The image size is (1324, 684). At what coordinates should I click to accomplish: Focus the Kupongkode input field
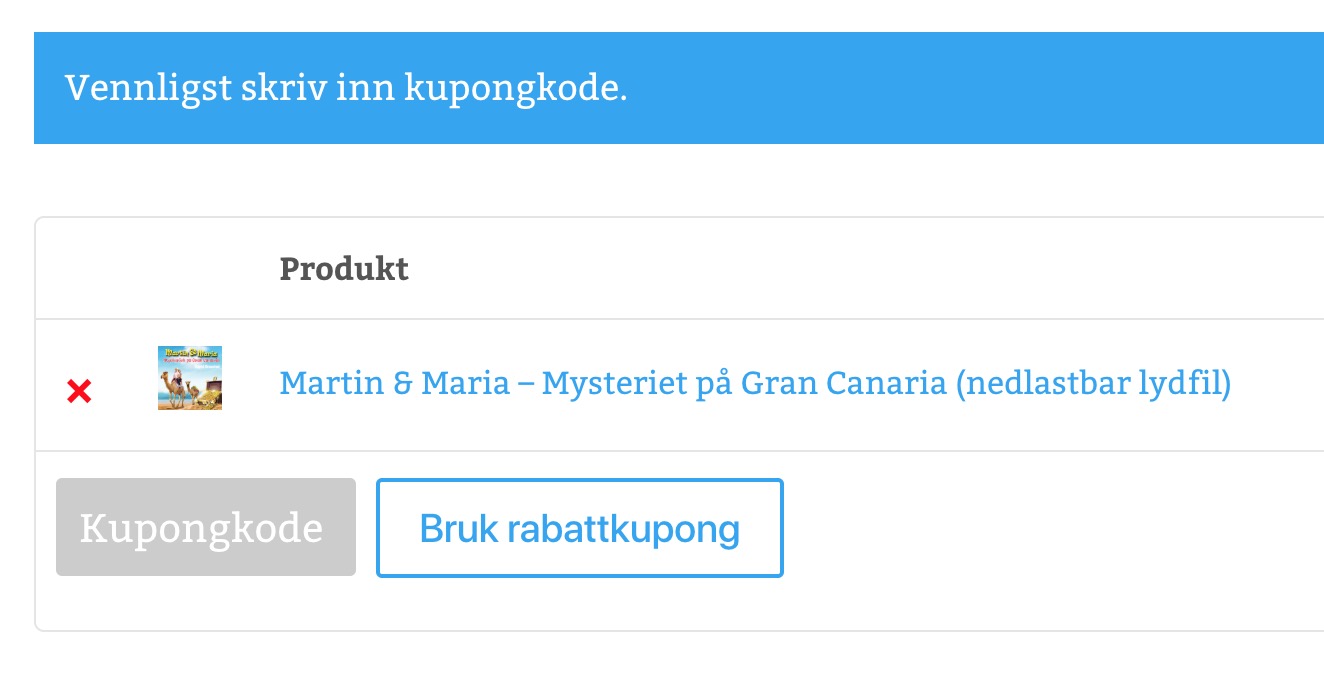206,527
